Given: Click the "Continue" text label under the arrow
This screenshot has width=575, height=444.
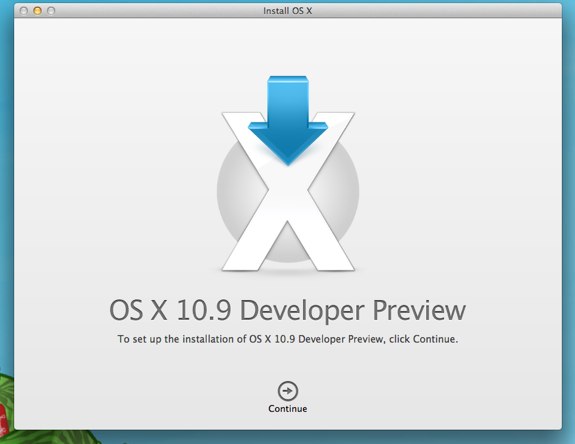Looking at the screenshot, I should [288, 408].
